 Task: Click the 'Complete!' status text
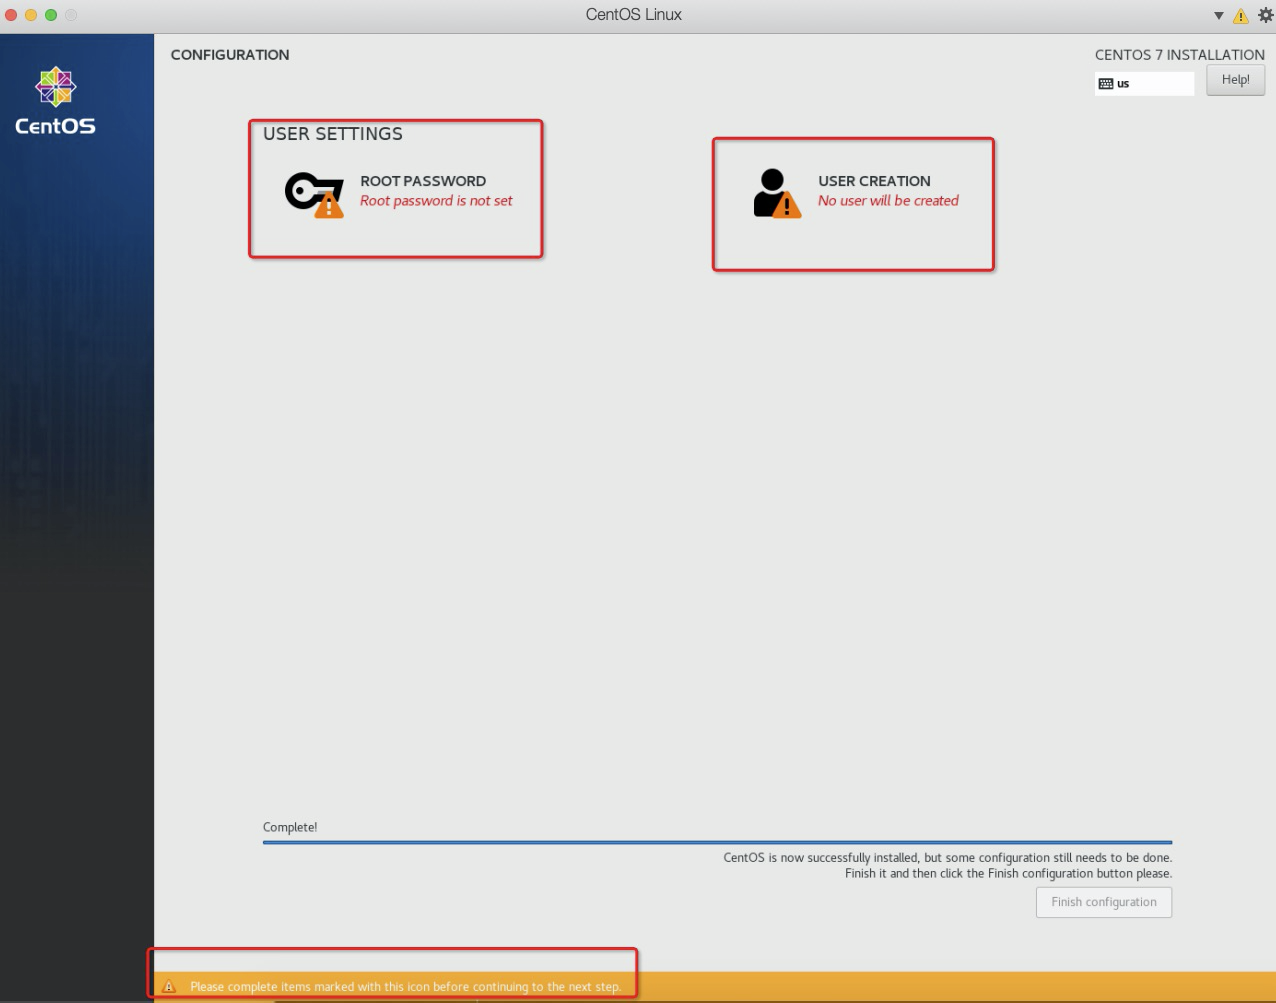pyautogui.click(x=290, y=827)
